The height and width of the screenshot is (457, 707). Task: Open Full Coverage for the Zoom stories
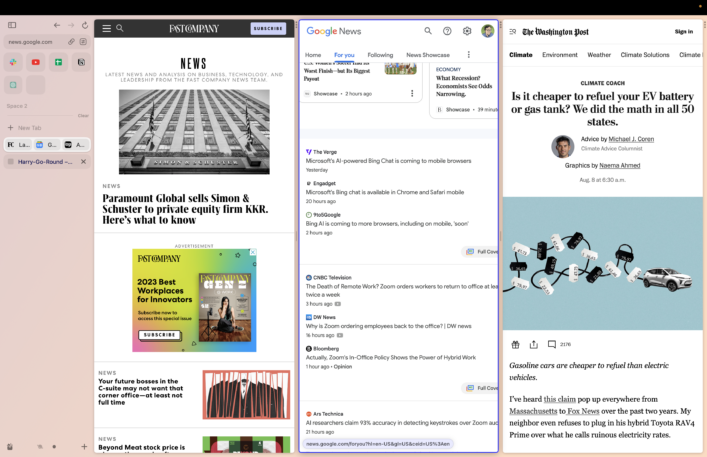[482, 388]
